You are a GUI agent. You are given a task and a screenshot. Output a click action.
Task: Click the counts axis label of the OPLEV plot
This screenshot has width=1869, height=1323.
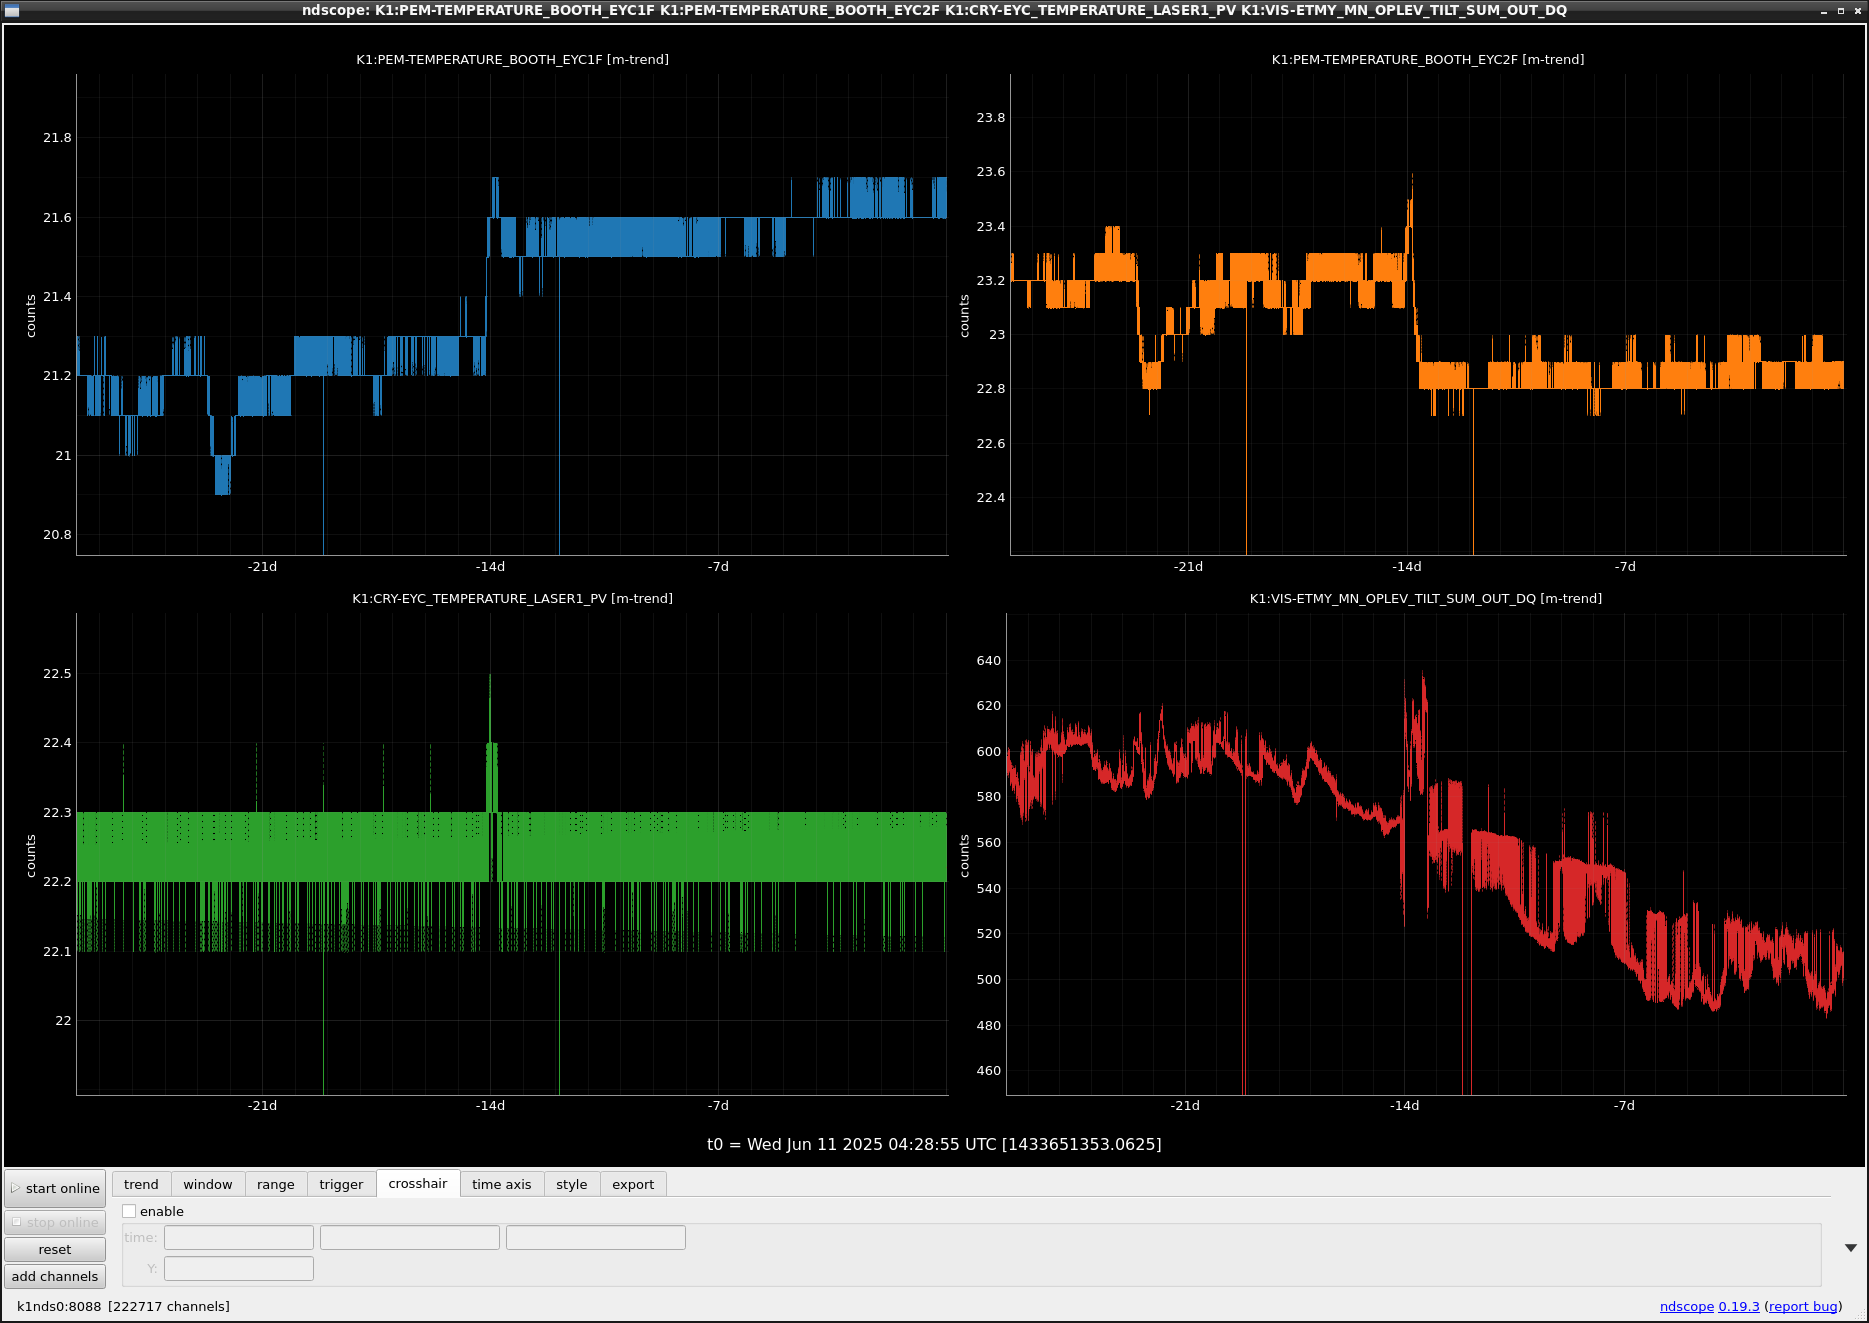tap(964, 856)
